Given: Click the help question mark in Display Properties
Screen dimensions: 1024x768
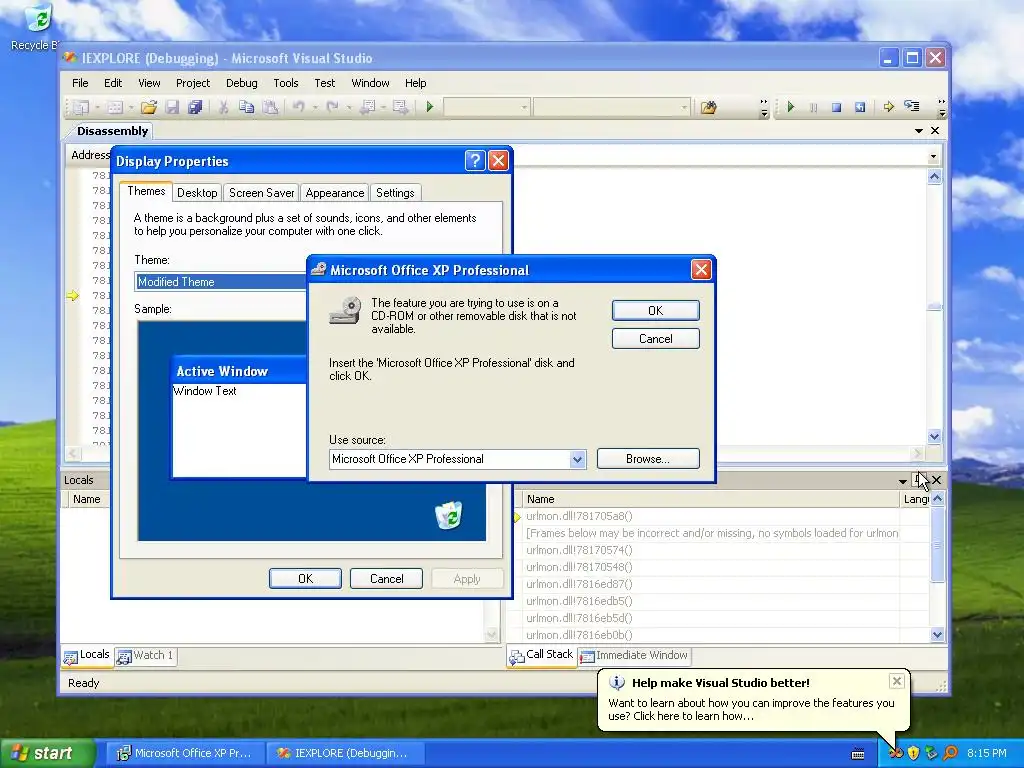Looking at the screenshot, I should 475,161.
